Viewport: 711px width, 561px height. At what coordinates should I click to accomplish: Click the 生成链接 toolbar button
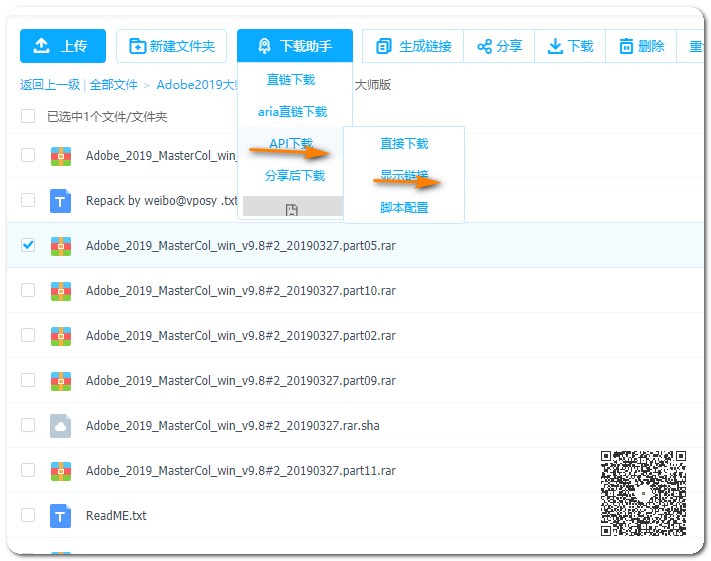coord(413,46)
